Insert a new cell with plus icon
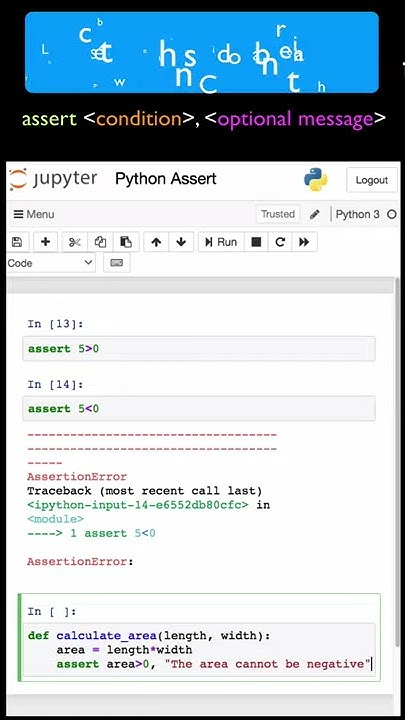Image resolution: width=405 pixels, height=720 pixels. [45, 242]
